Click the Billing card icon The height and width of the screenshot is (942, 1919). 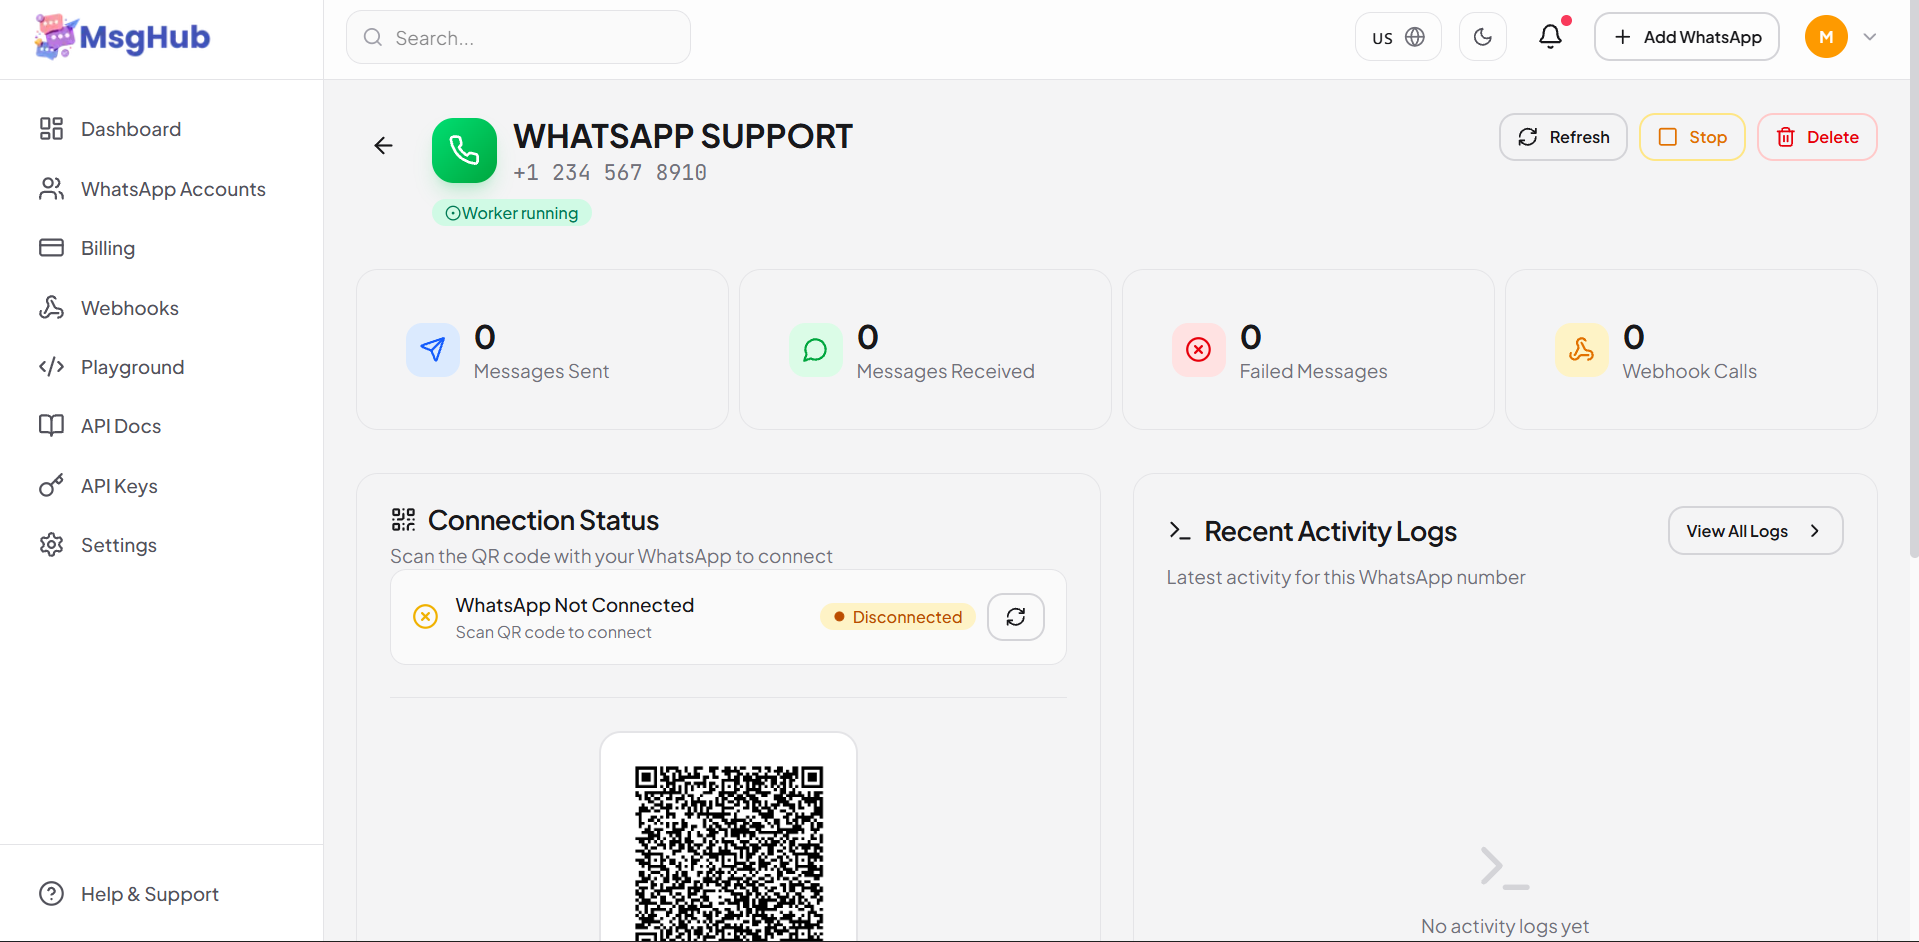pos(51,248)
